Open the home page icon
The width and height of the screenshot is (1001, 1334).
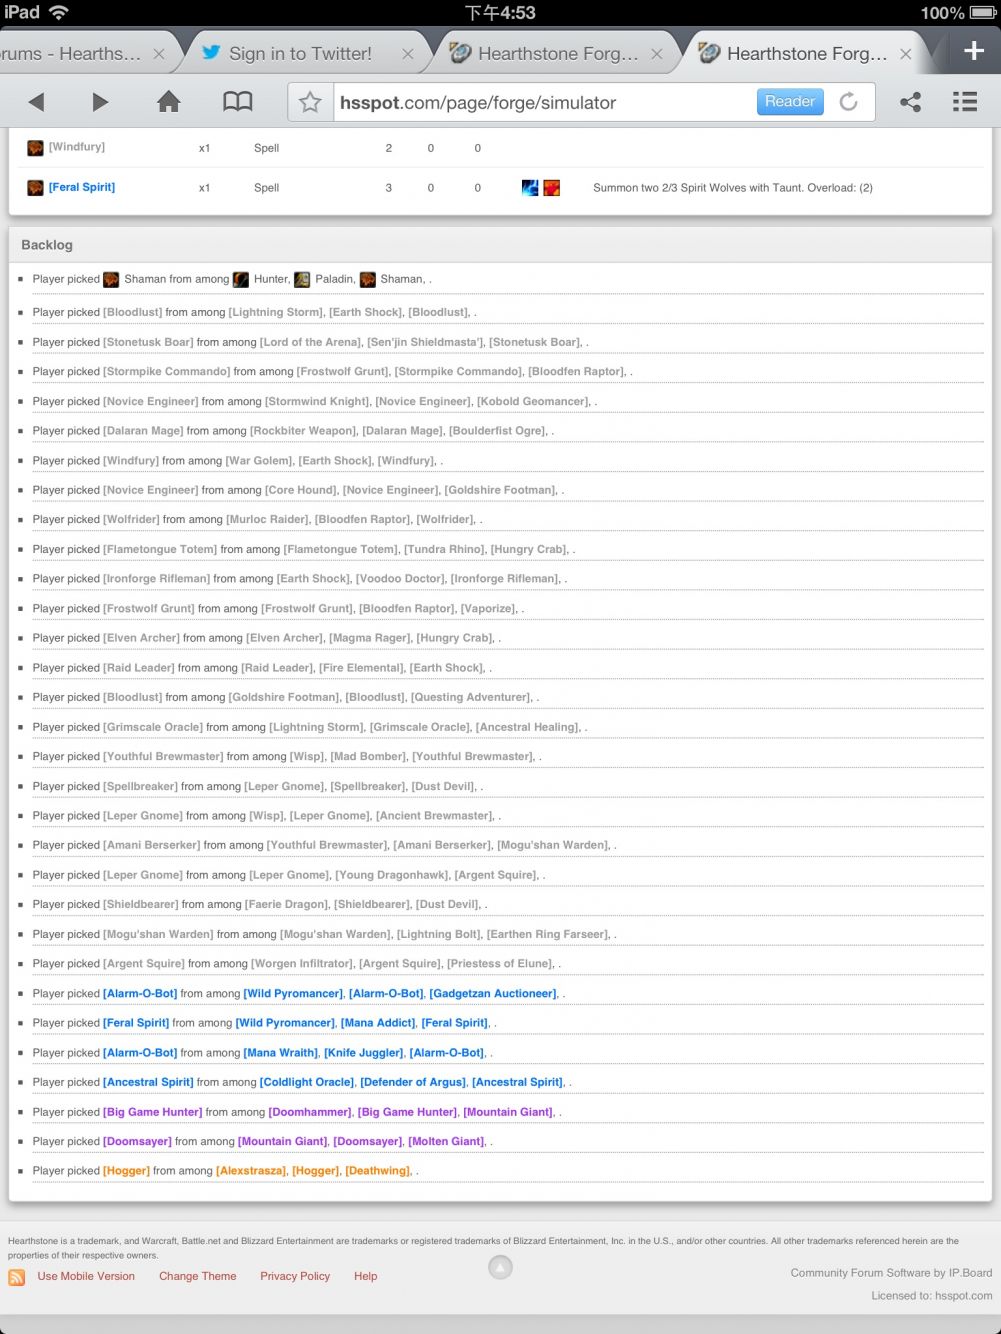click(x=169, y=102)
